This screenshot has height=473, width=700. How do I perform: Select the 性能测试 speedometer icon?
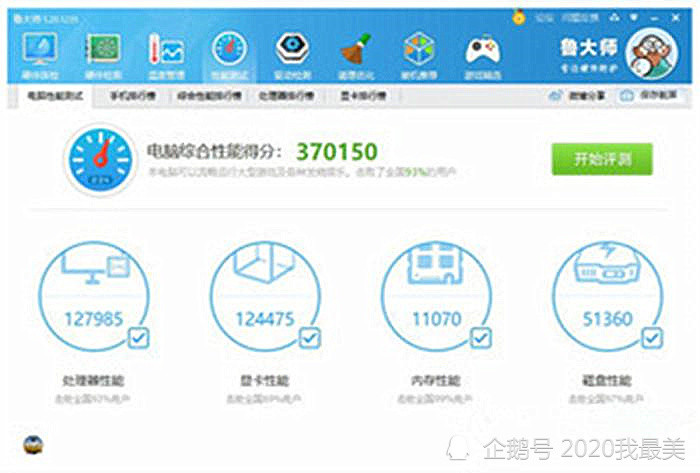pos(229,49)
